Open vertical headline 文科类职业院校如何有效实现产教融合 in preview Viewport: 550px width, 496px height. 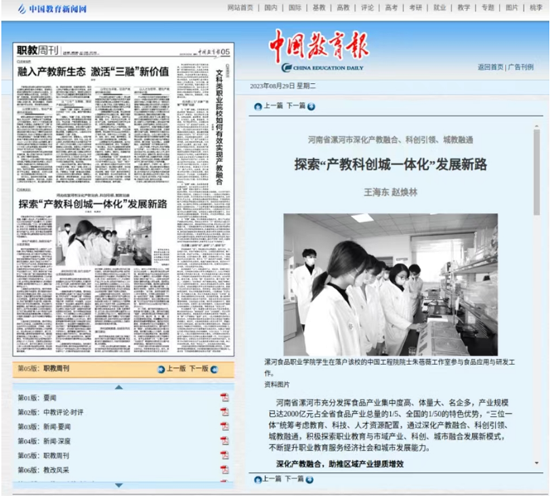tap(219, 127)
